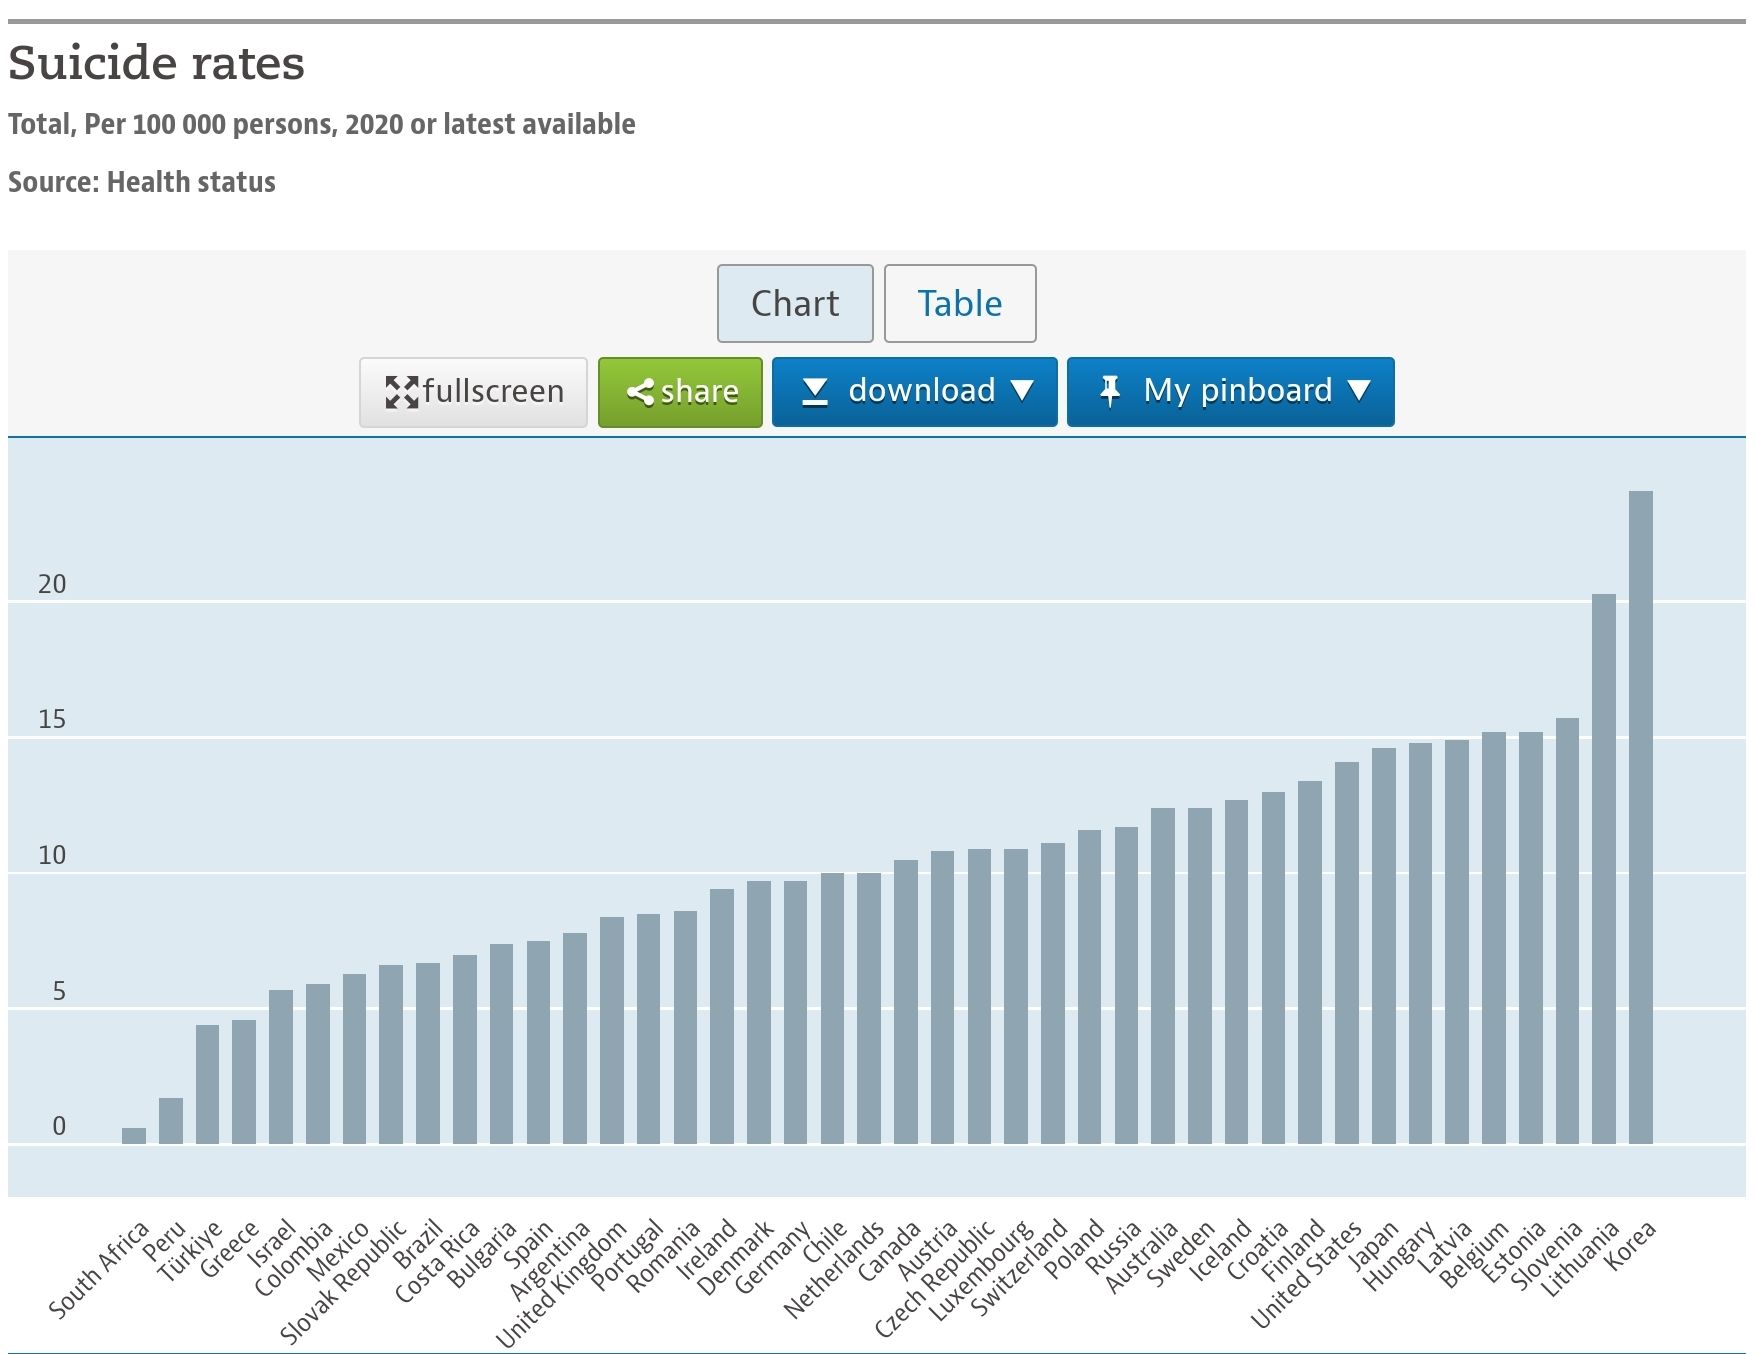The width and height of the screenshot is (1755, 1354).
Task: Click the download arrow icon
Action: (815, 392)
